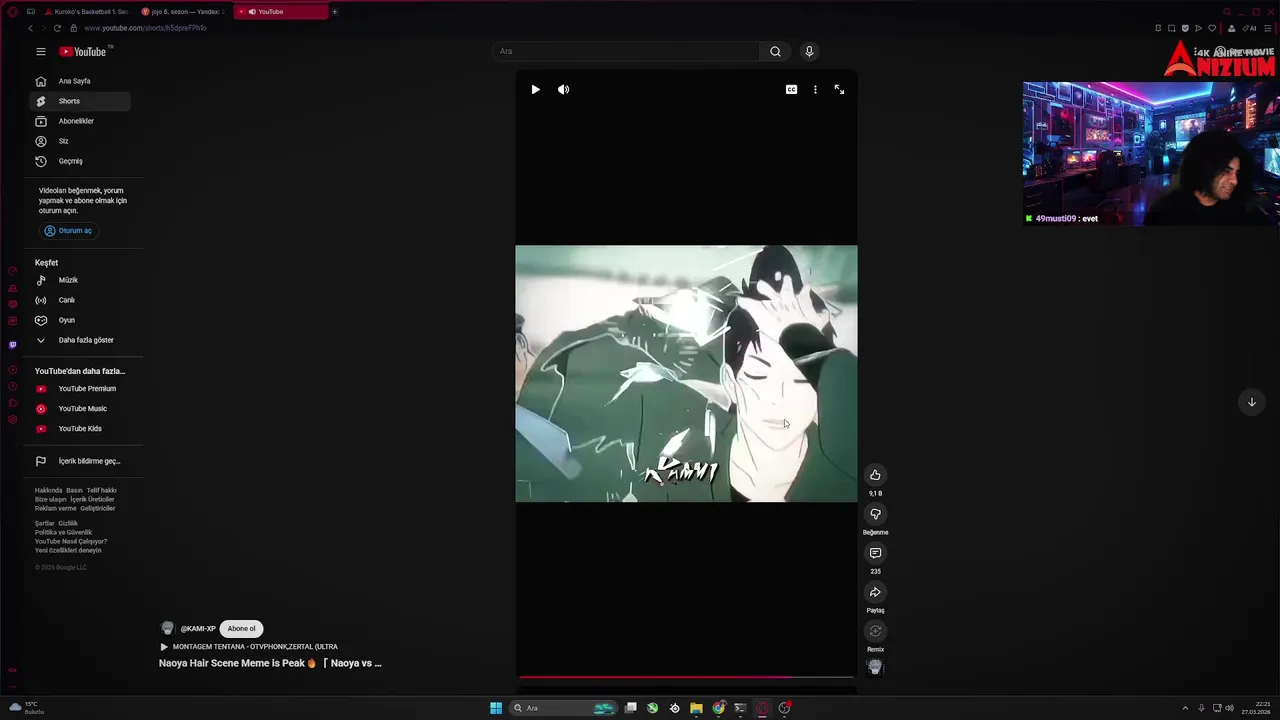Open the Opera menu logo
Image resolution: width=1280 pixels, height=720 pixels.
12,12
